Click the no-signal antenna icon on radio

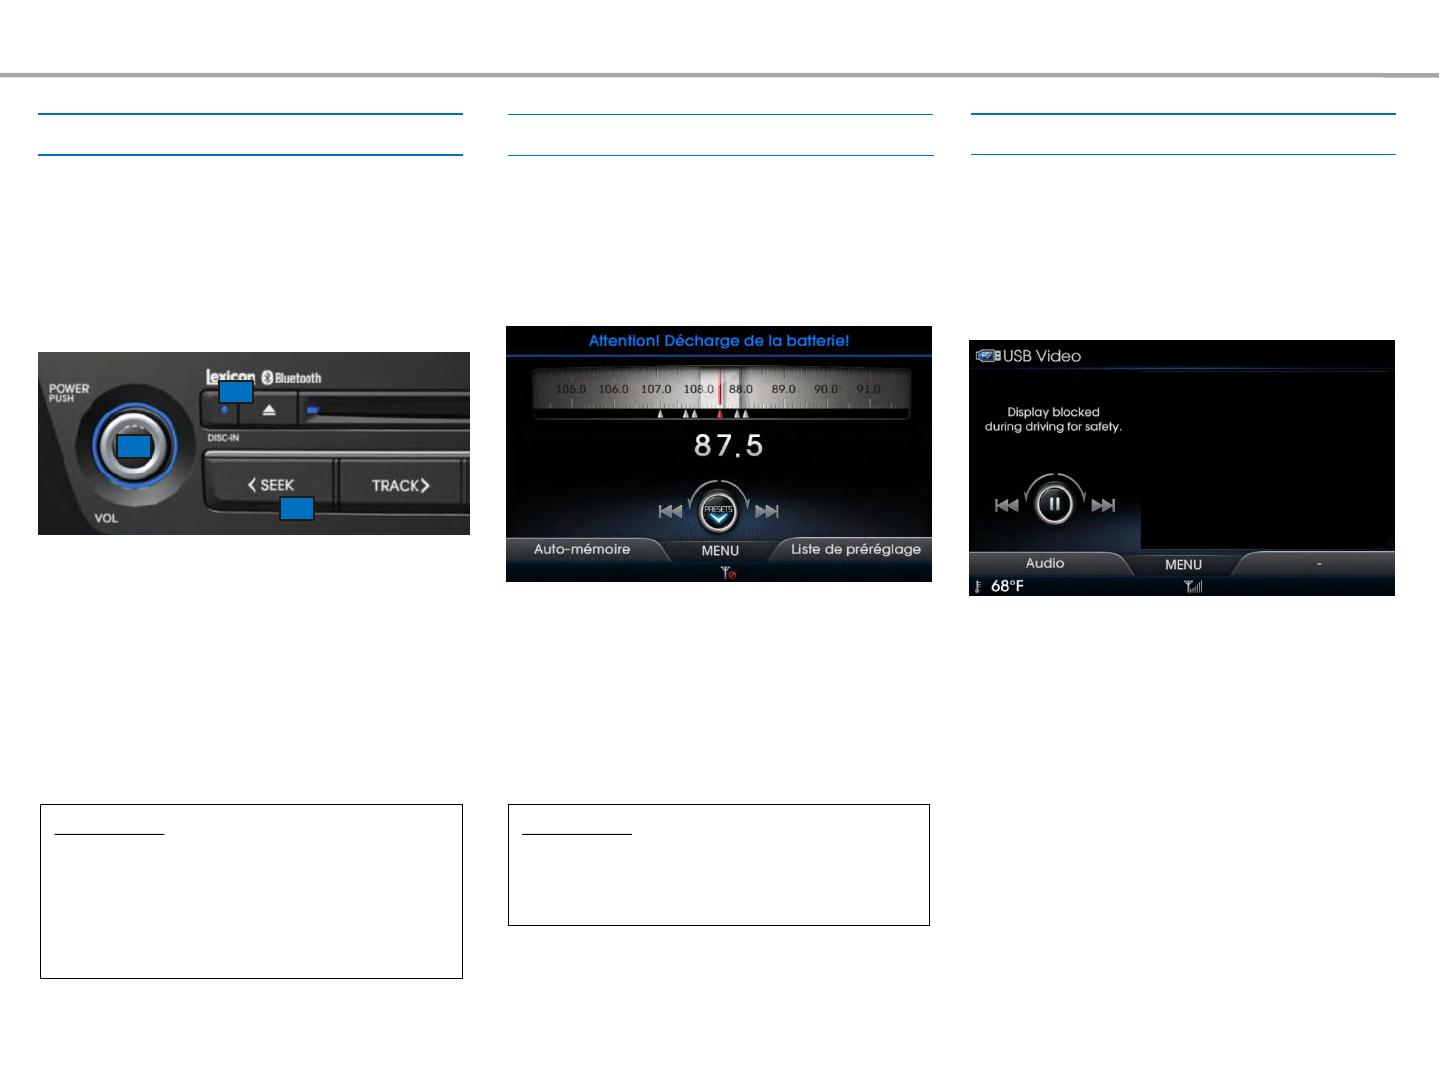coord(729,573)
